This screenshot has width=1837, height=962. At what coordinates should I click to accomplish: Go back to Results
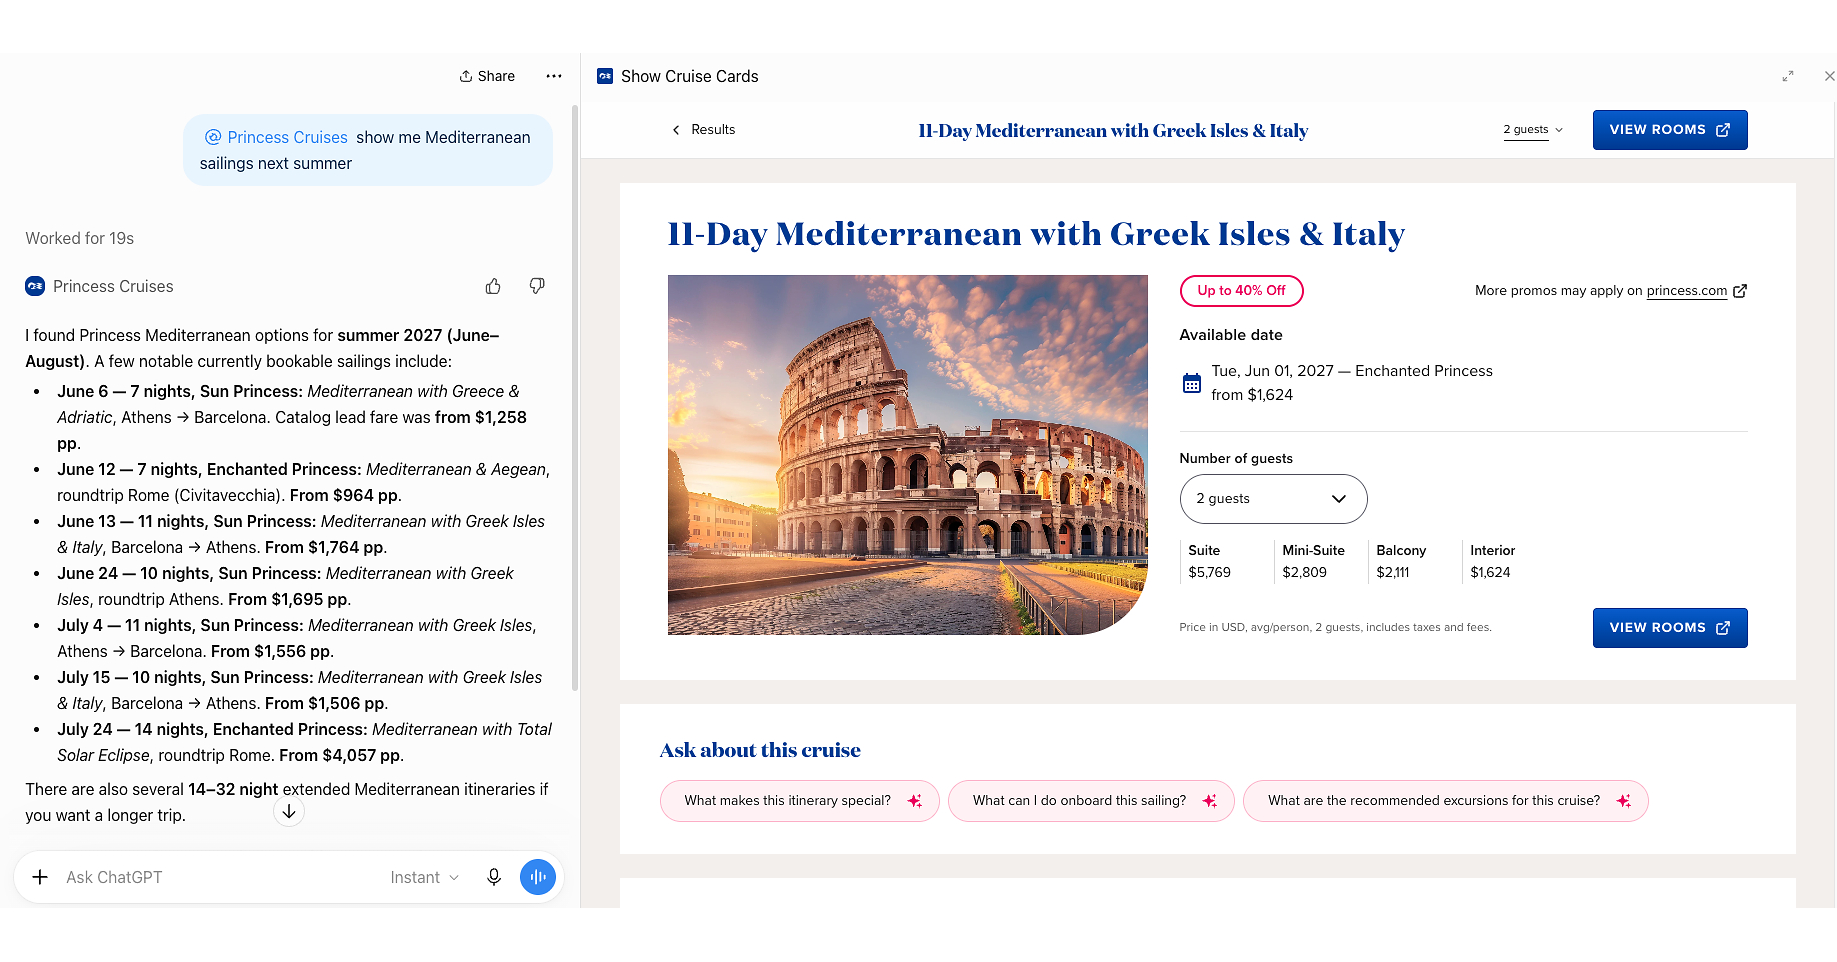point(703,130)
